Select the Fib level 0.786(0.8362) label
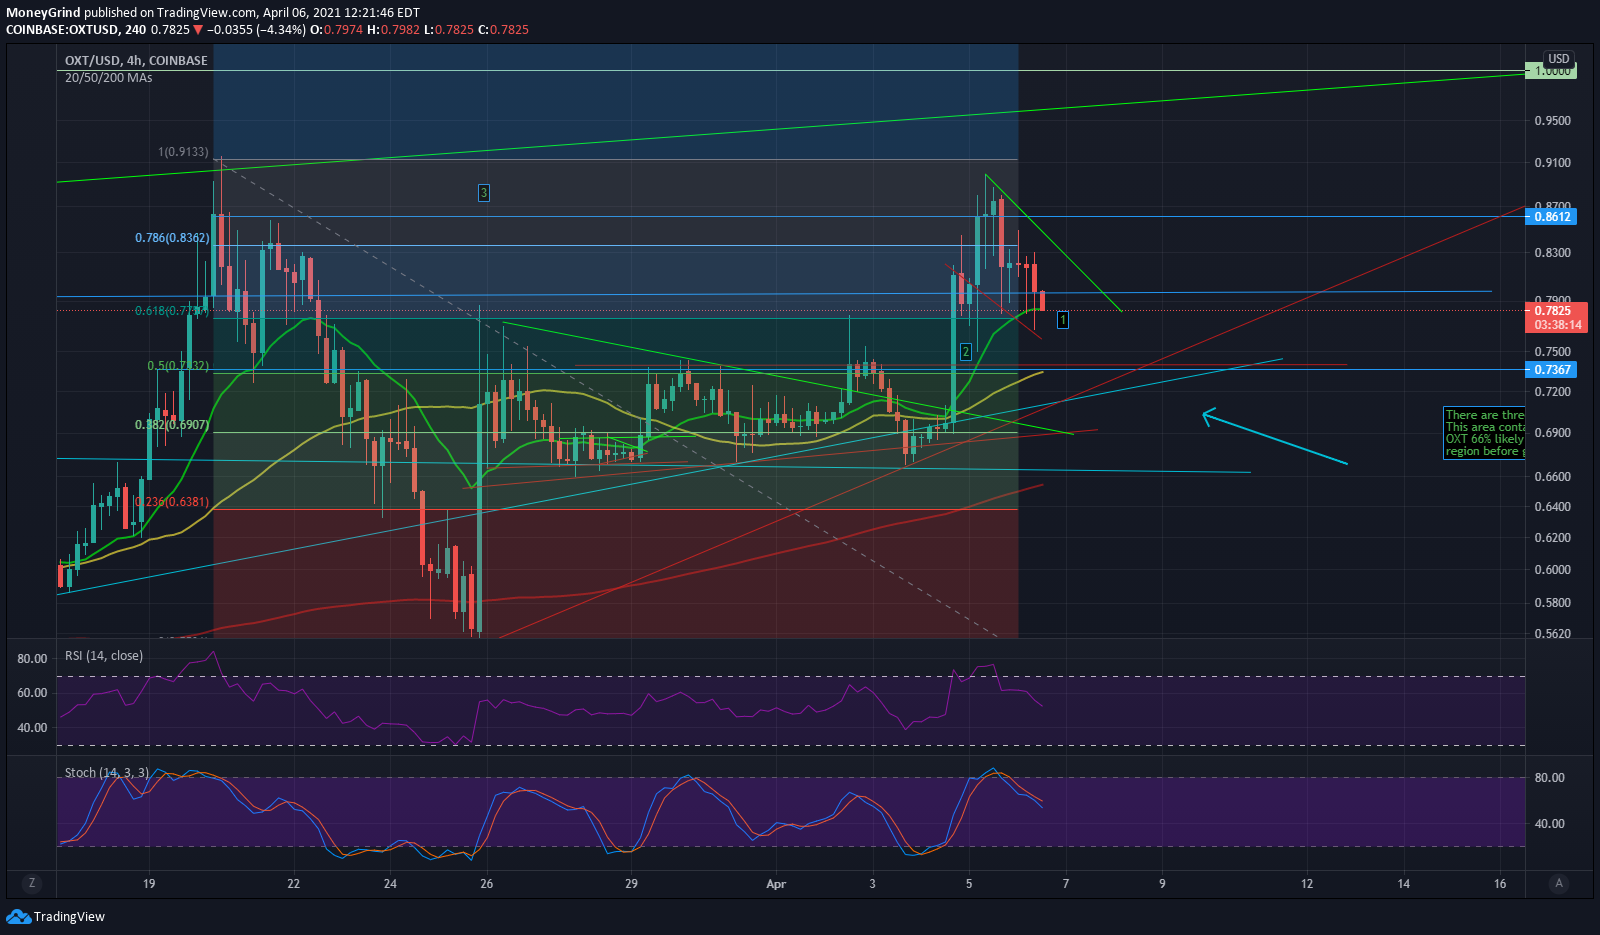Image resolution: width=1600 pixels, height=935 pixels. (x=172, y=238)
